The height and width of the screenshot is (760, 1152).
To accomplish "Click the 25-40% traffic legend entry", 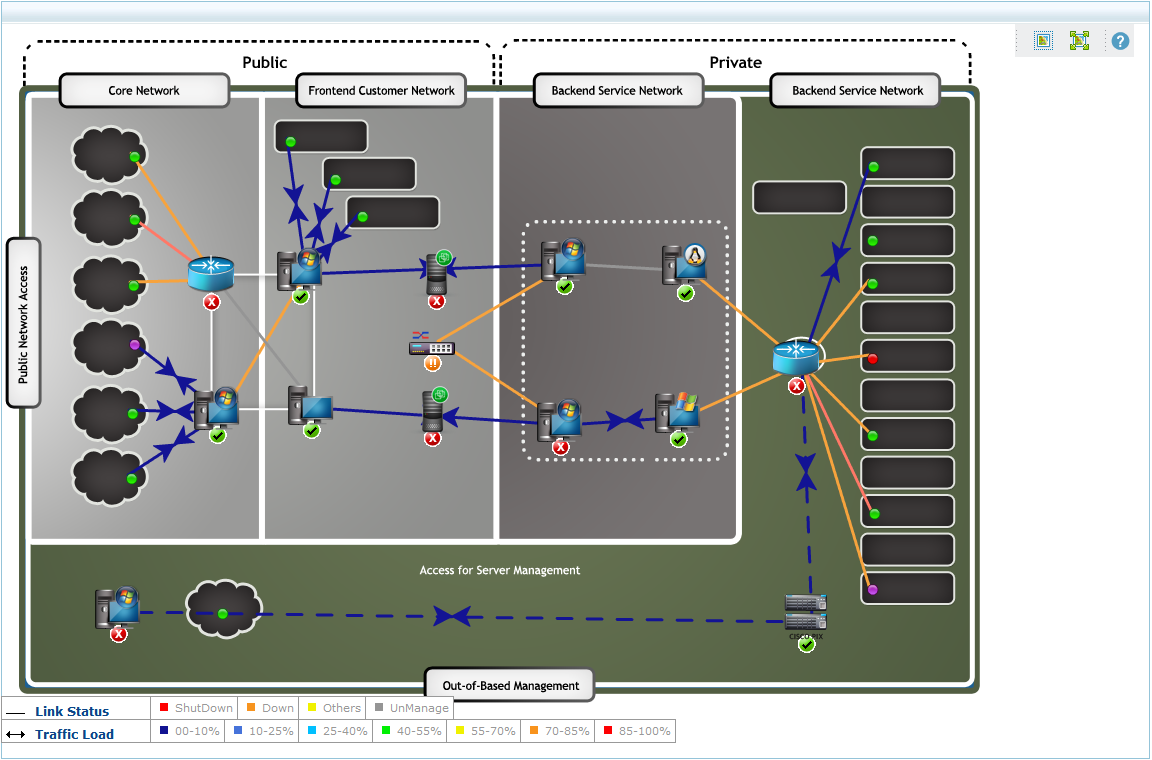I will [338, 731].
